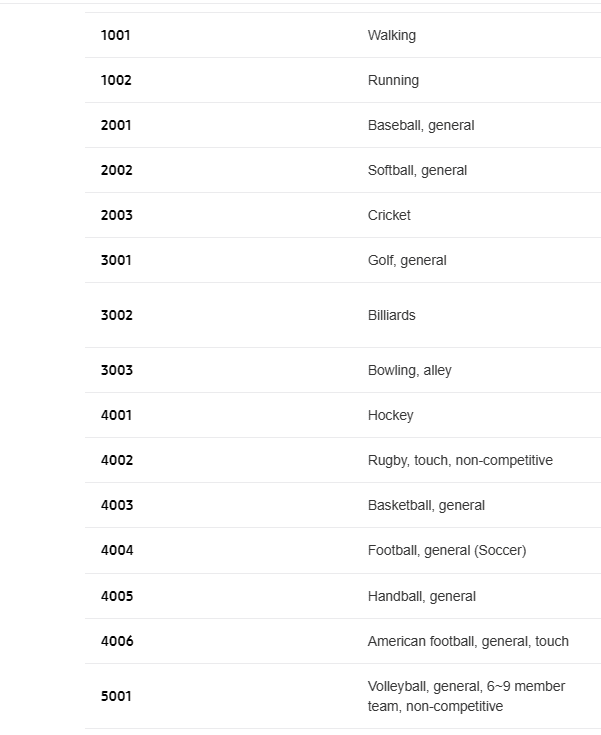Click the Volleyball, general description text
The width and height of the screenshot is (601, 735).
[466, 697]
